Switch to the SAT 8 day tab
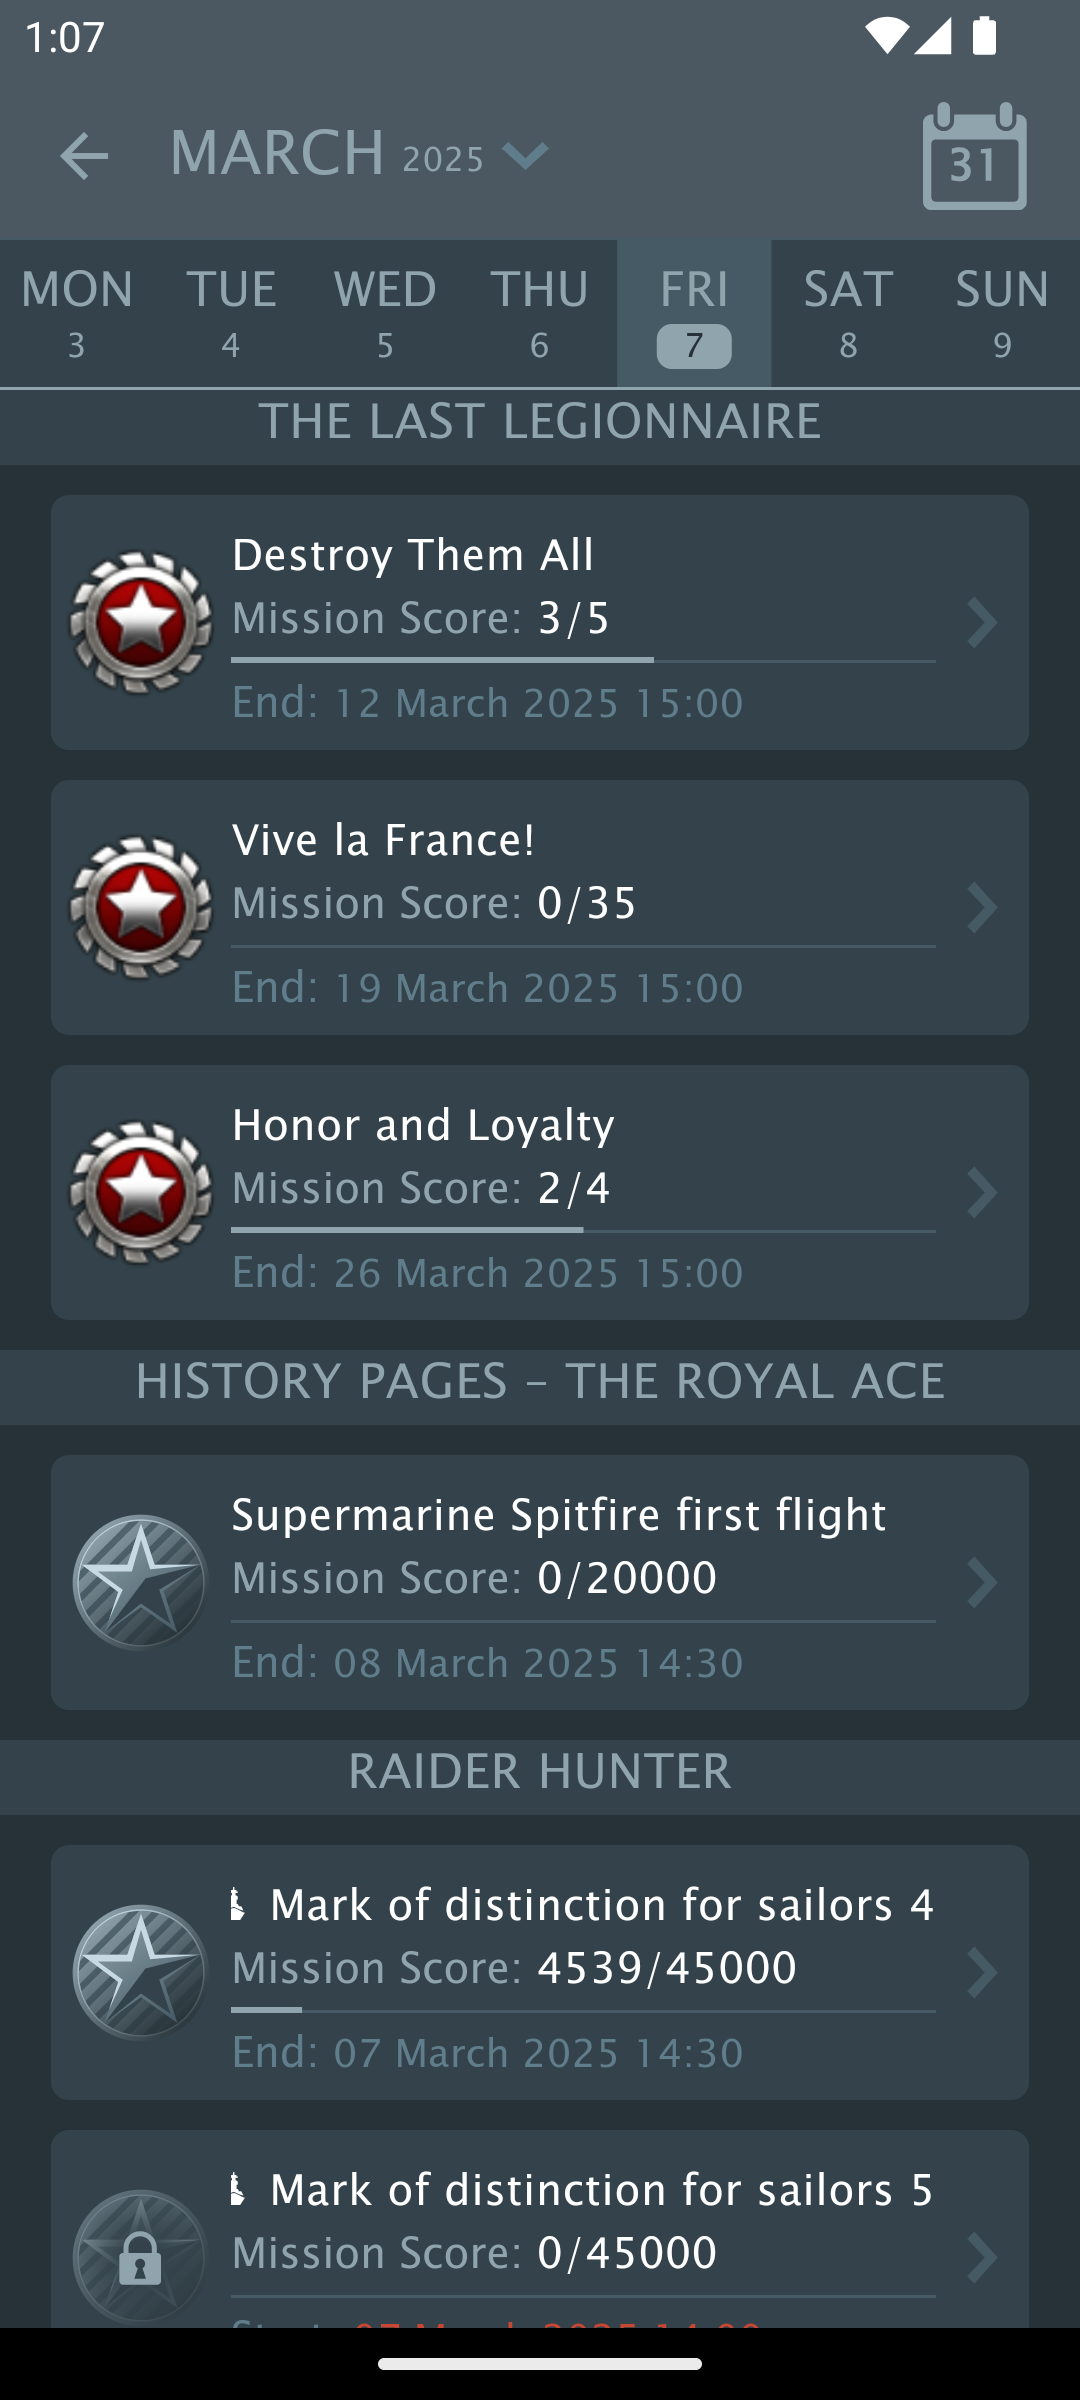Viewport: 1080px width, 2400px height. [848, 313]
